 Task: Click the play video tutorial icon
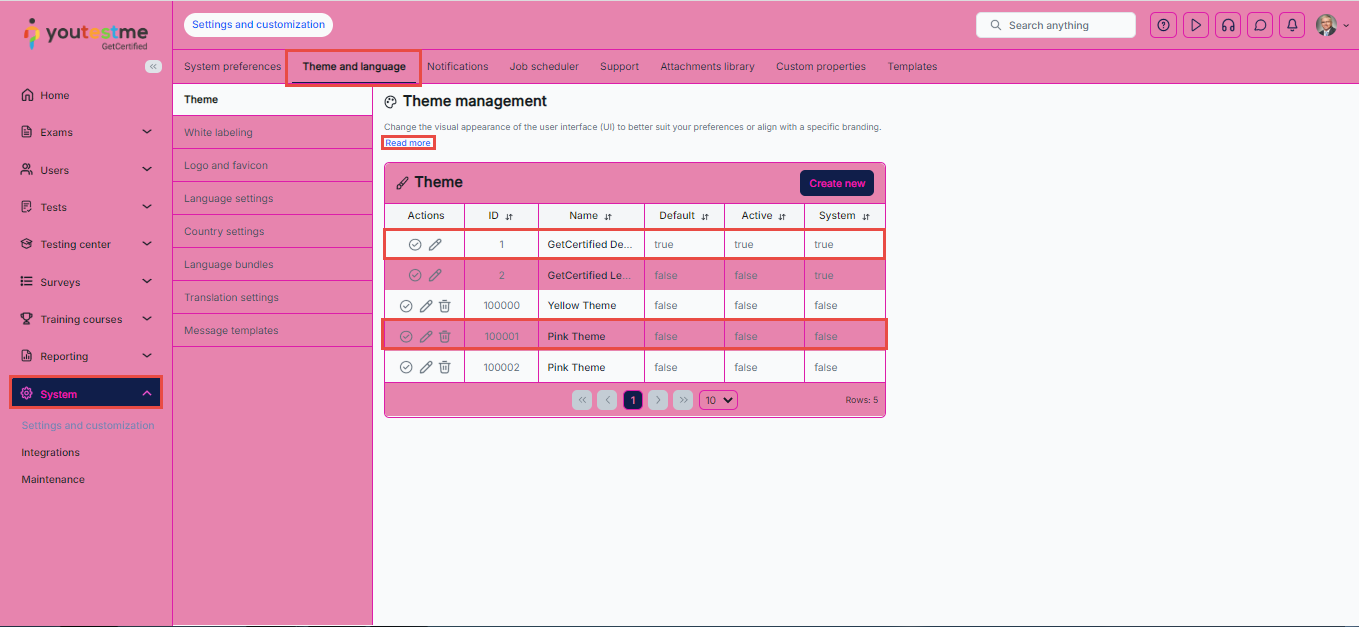[1196, 25]
